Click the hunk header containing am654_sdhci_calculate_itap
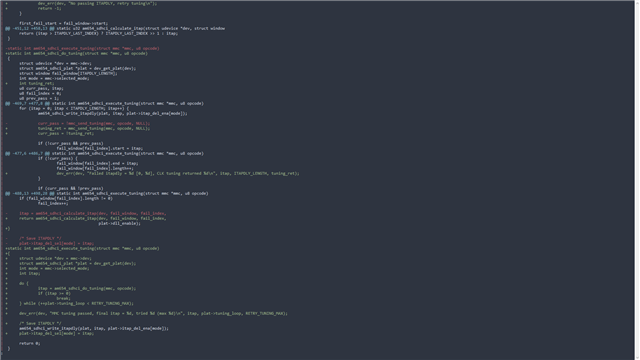Screen dimensions: 640x360 [x=115, y=28]
